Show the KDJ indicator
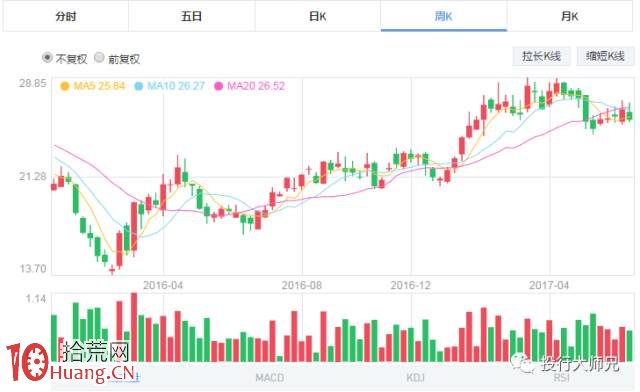The image size is (640, 392). click(415, 378)
